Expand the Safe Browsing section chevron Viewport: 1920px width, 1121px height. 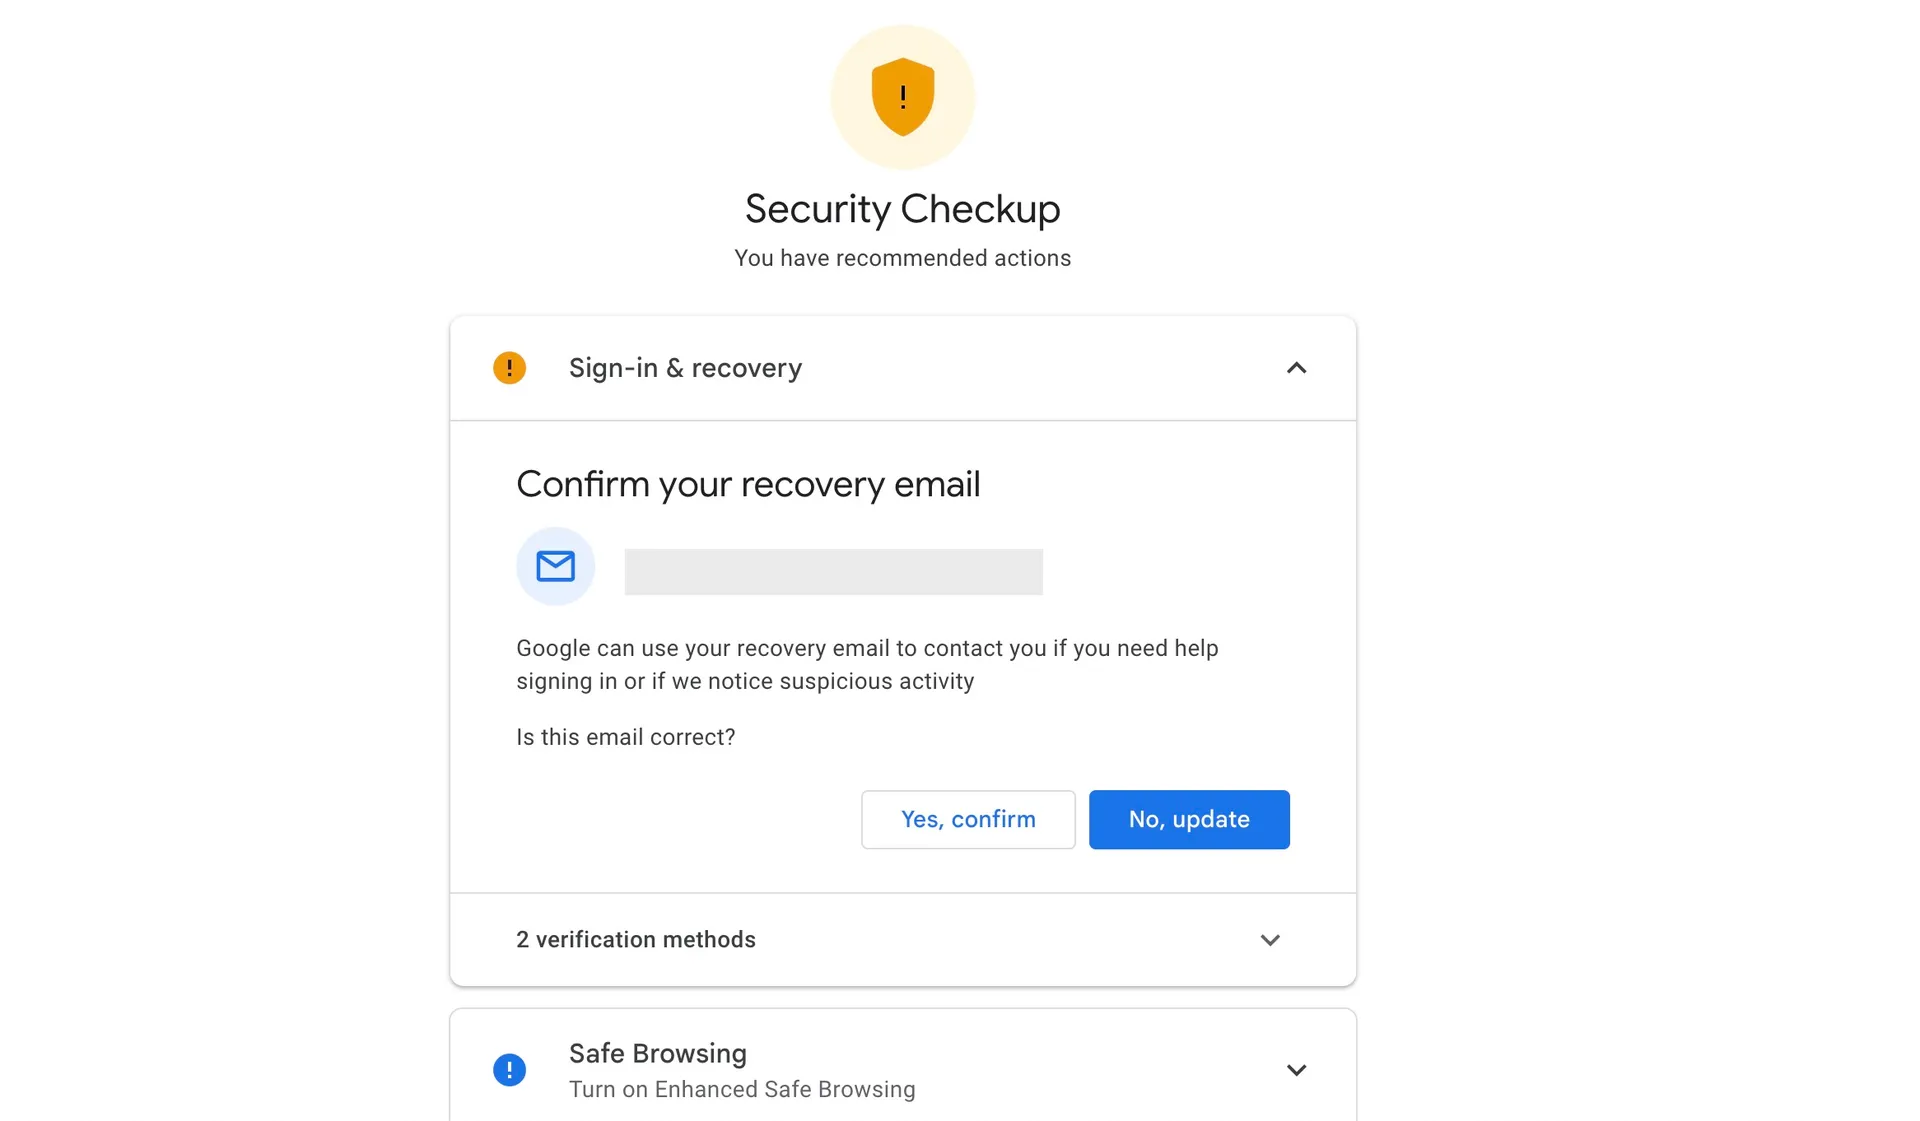point(1296,1070)
